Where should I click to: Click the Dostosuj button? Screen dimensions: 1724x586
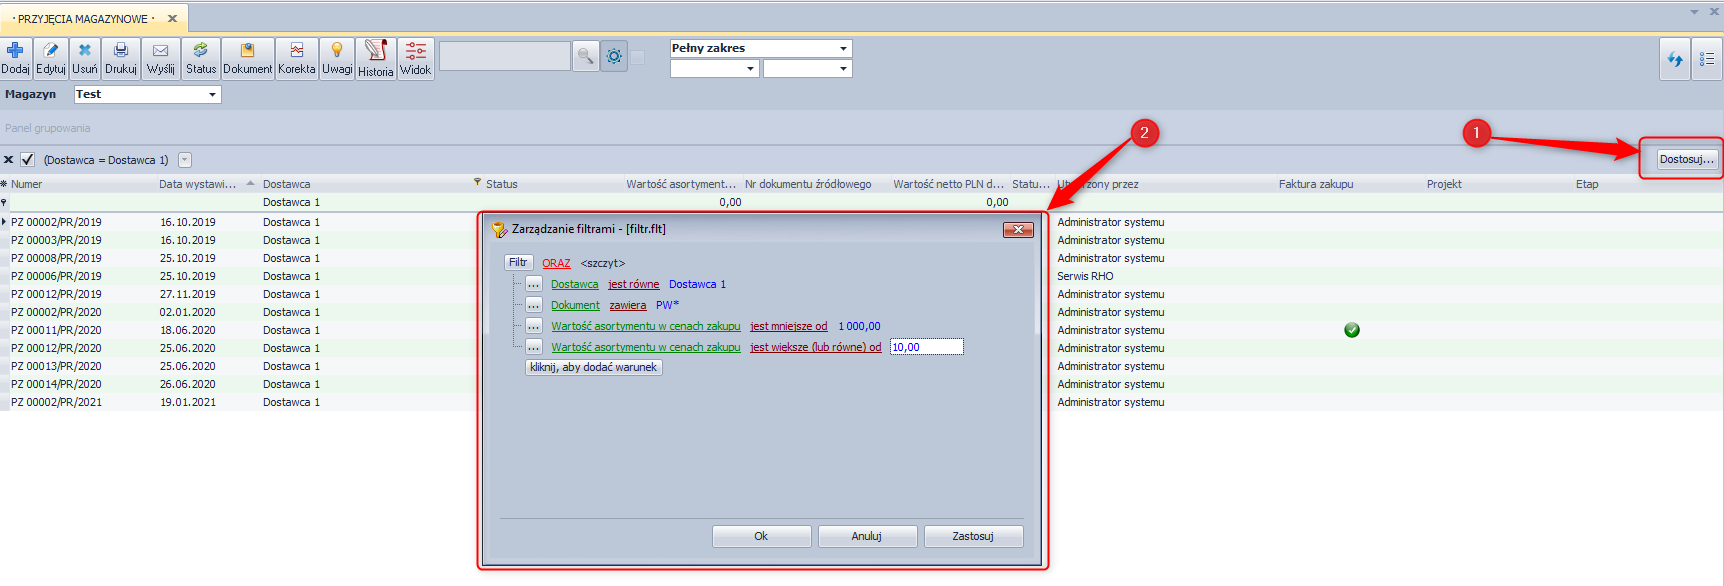1686,159
